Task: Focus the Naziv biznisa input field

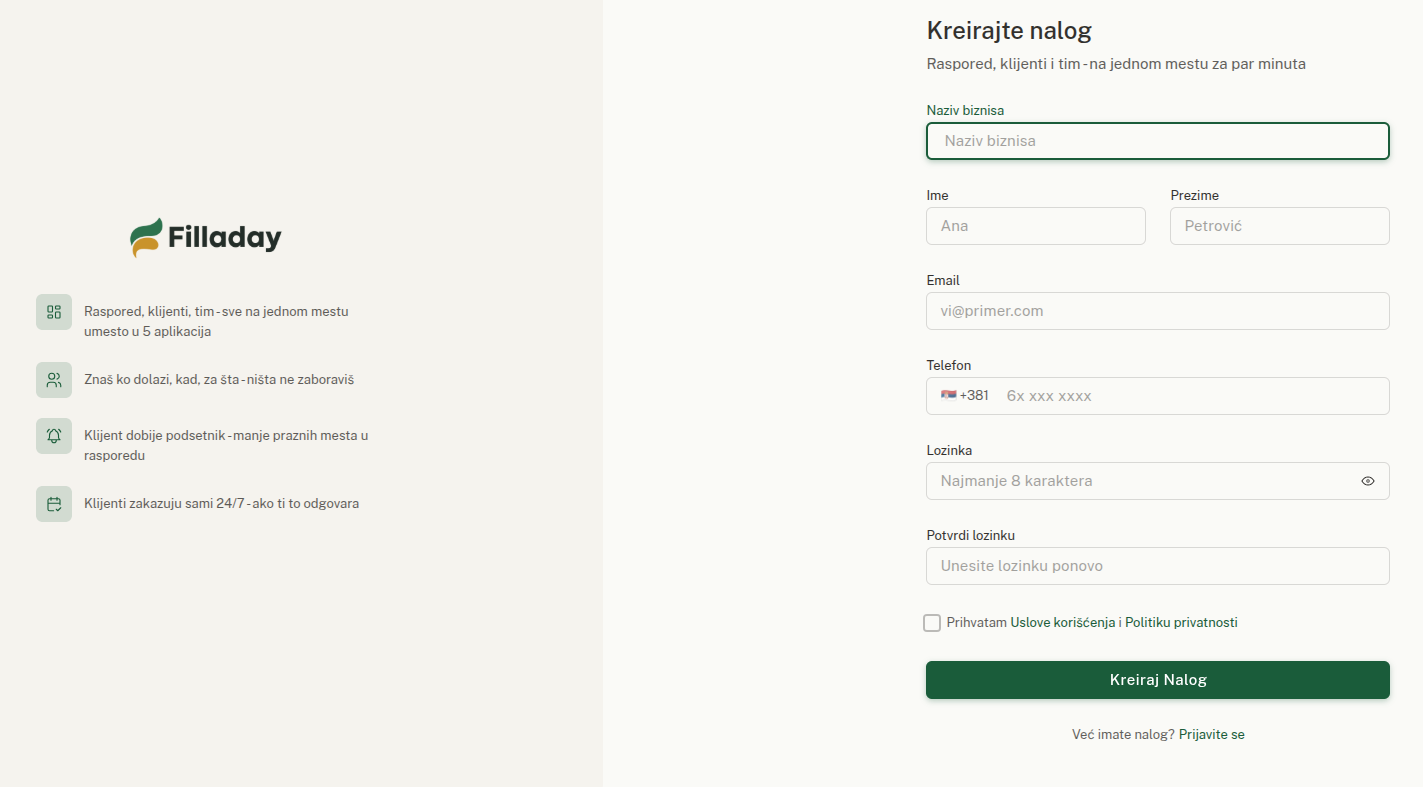Action: coord(1157,141)
